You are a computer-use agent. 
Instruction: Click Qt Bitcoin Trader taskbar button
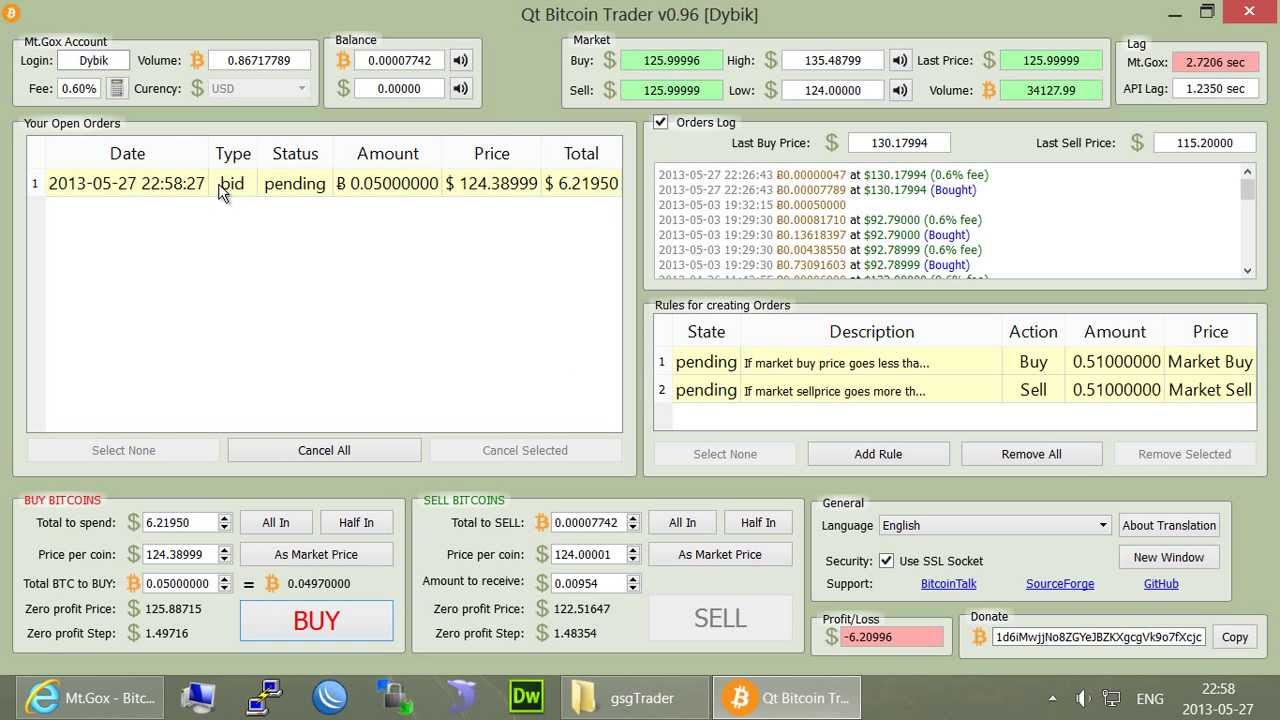click(787, 698)
